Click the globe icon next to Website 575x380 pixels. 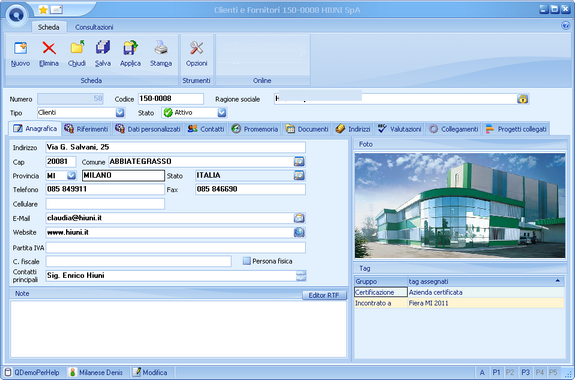click(299, 232)
